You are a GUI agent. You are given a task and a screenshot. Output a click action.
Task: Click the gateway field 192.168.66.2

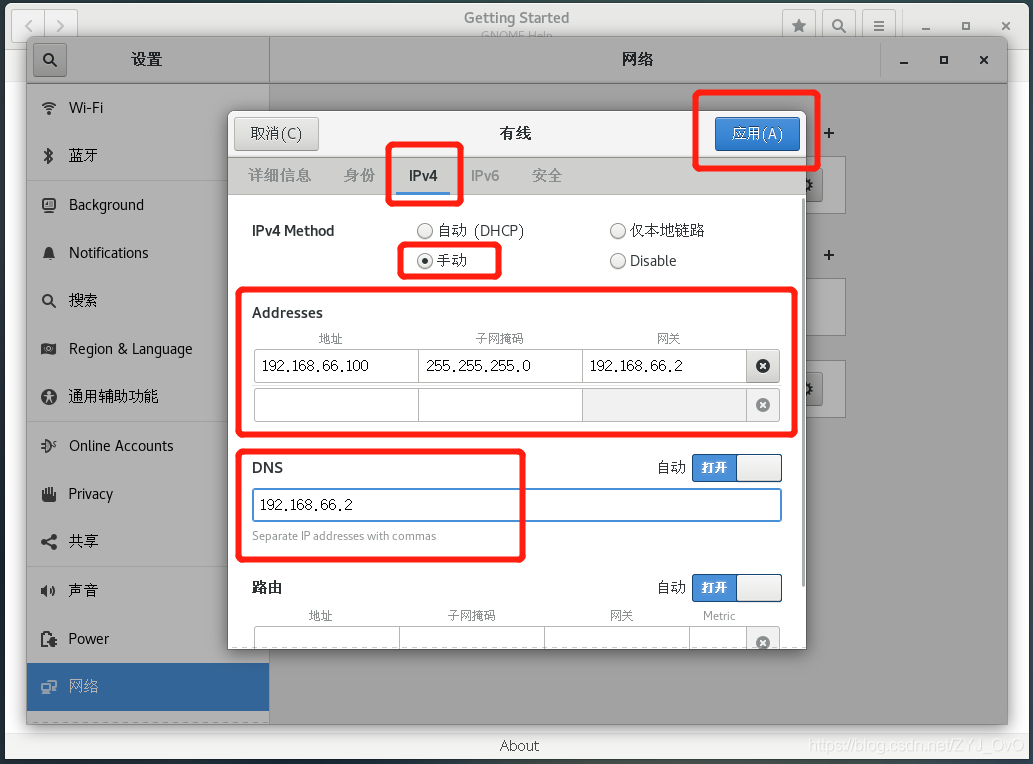(x=664, y=366)
